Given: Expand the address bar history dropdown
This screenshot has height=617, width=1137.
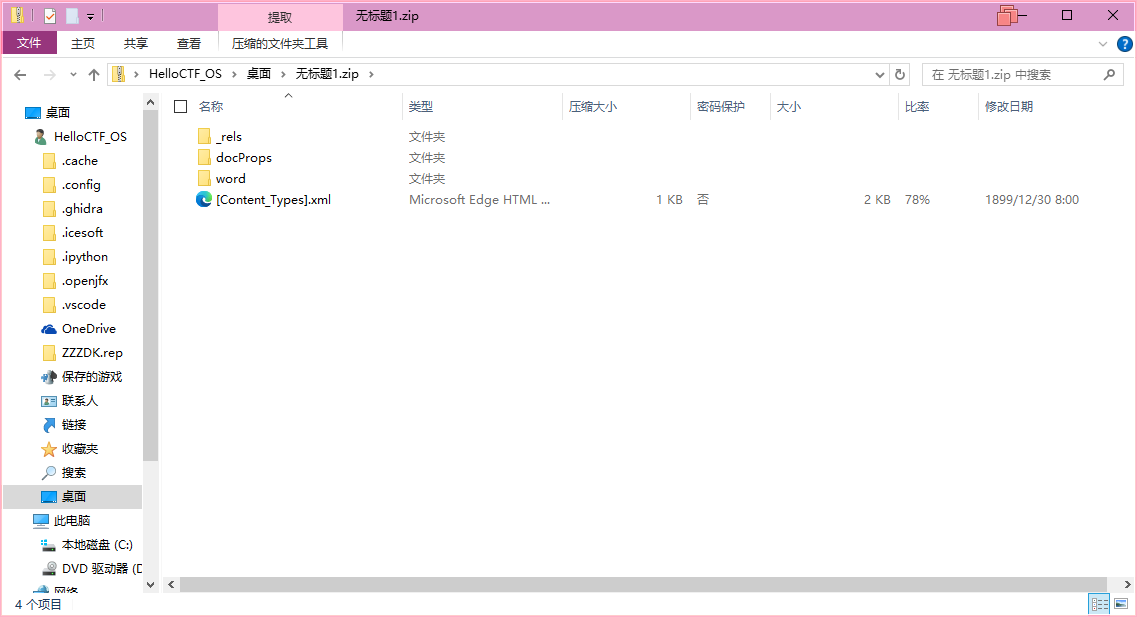Looking at the screenshot, I should [x=880, y=75].
